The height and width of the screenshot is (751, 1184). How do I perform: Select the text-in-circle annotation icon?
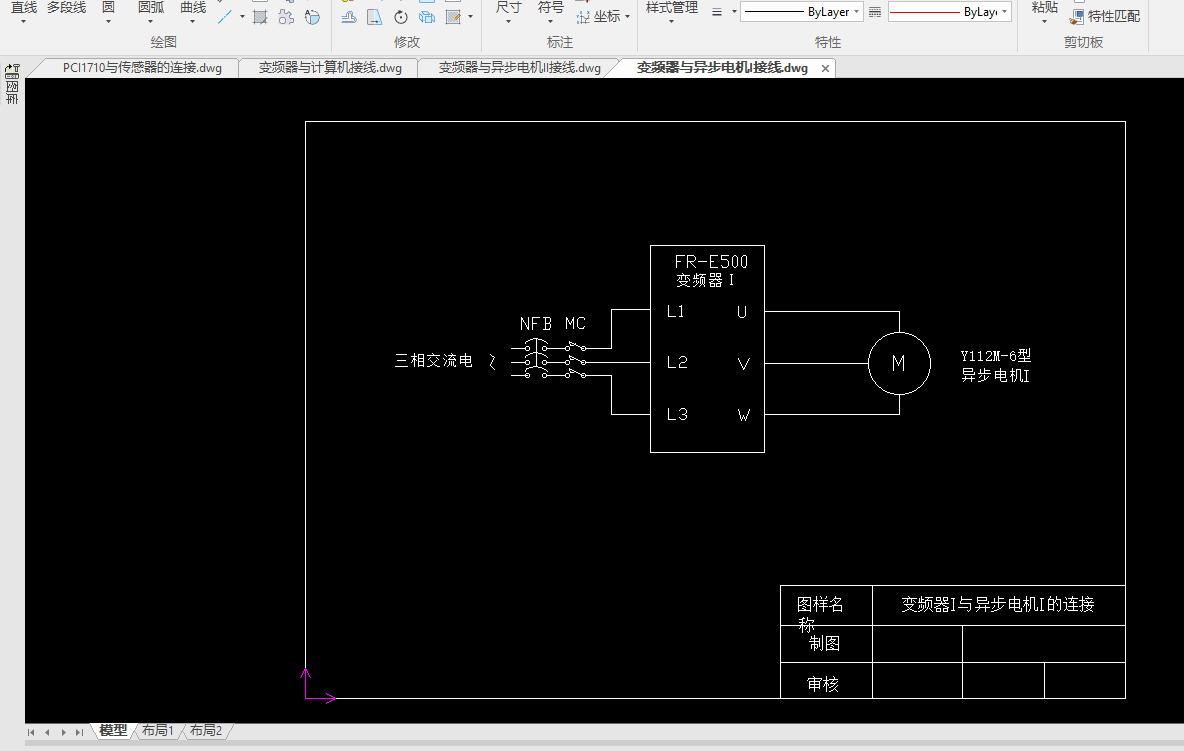coord(312,17)
